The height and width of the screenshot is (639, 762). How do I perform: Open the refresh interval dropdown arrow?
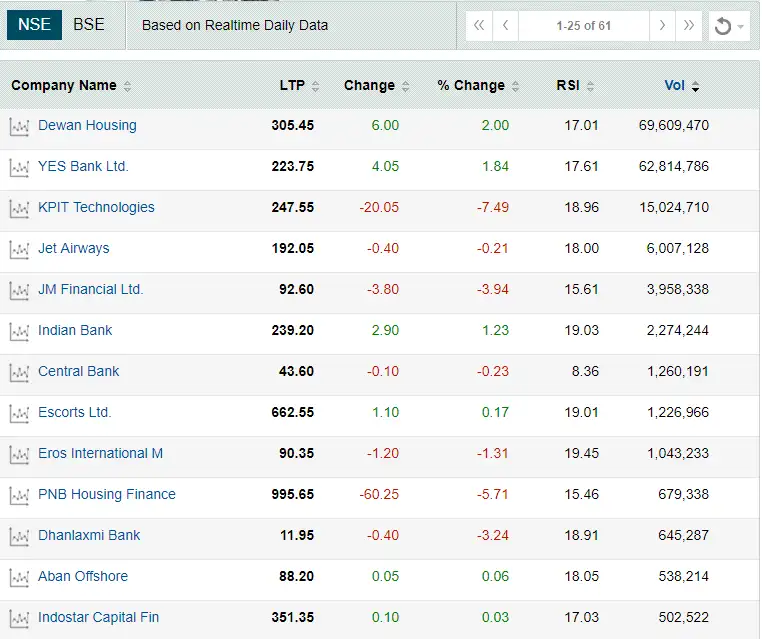[741, 27]
